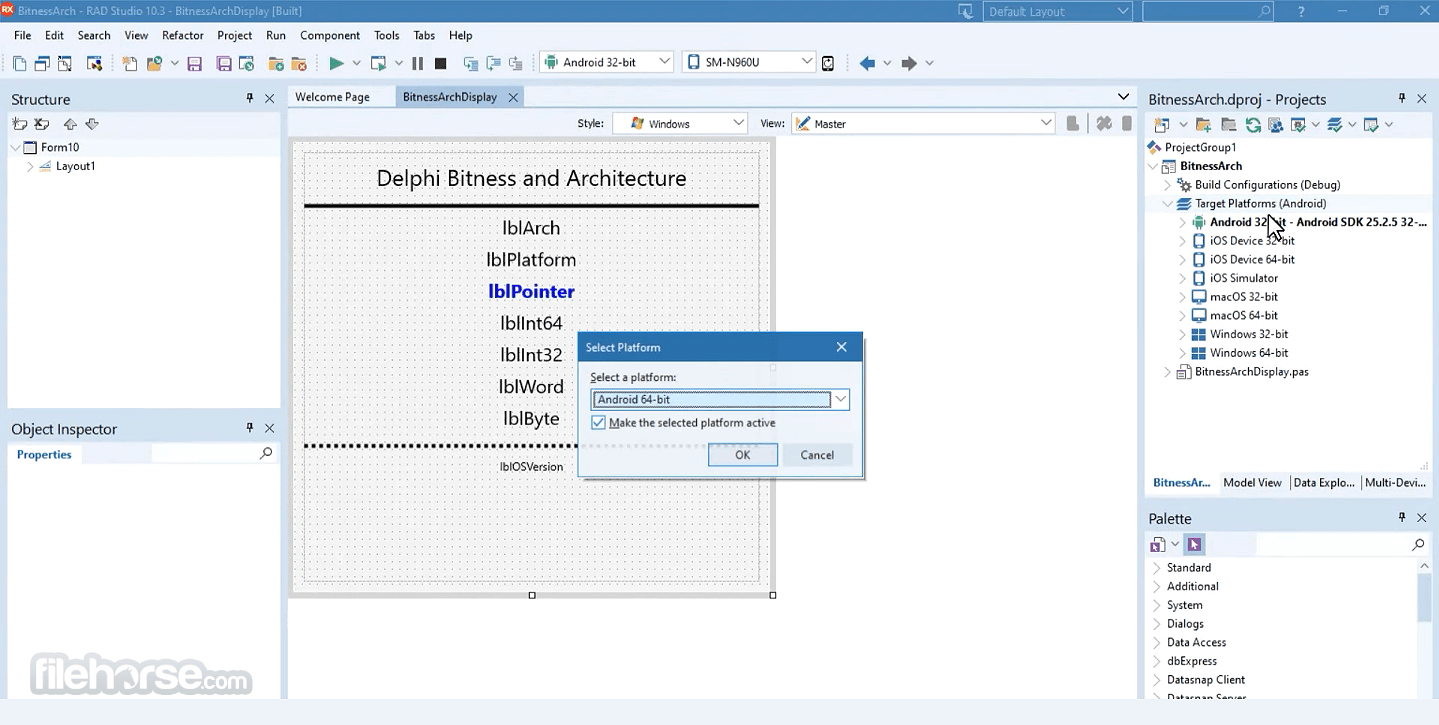This screenshot has width=1439, height=725.
Task: Refresh the target device list icon
Action: pos(828,63)
